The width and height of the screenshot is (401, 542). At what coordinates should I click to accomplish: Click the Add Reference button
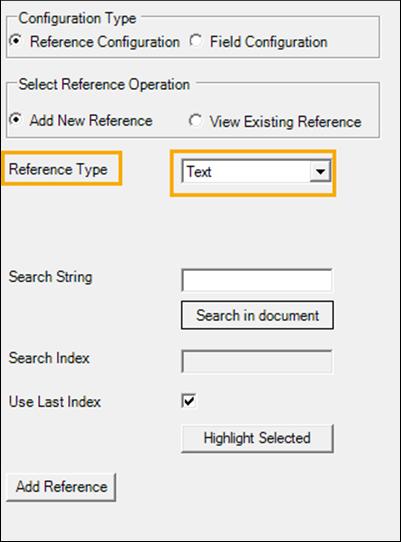[x=61, y=487]
